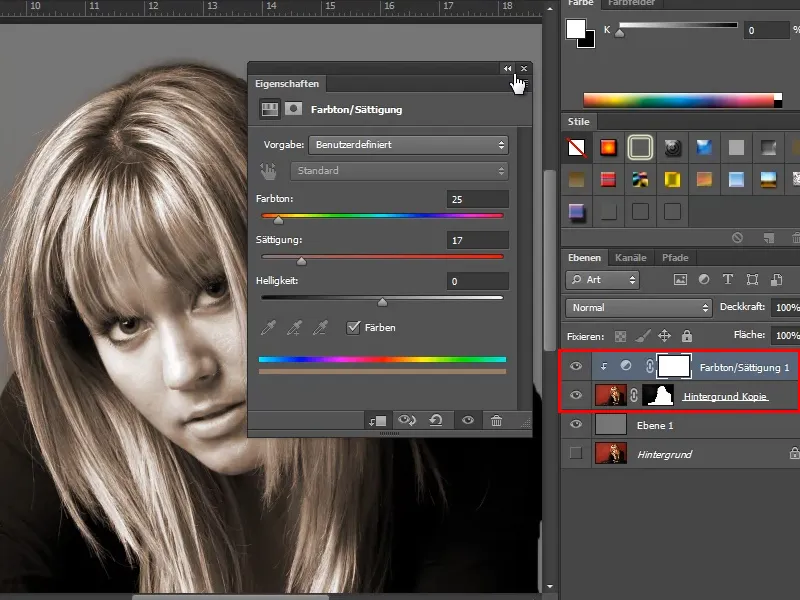Open the Vorgabe dropdown (Benutzerdefiniert)

pyautogui.click(x=408, y=145)
